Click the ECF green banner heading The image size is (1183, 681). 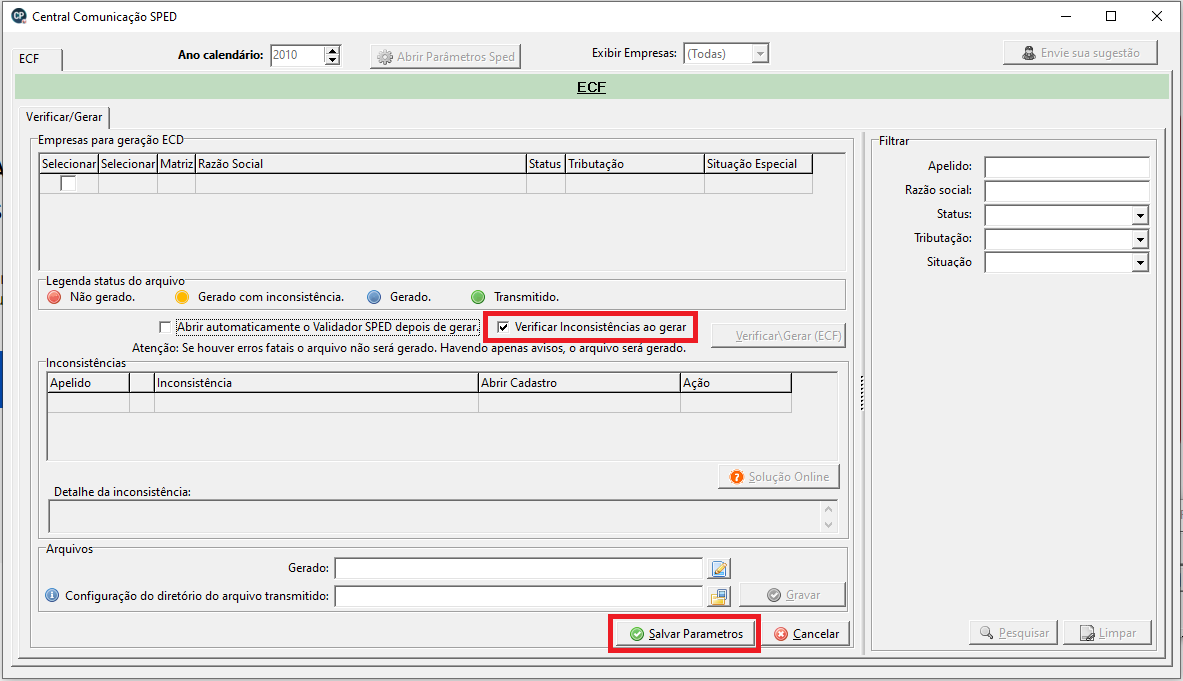click(x=592, y=87)
